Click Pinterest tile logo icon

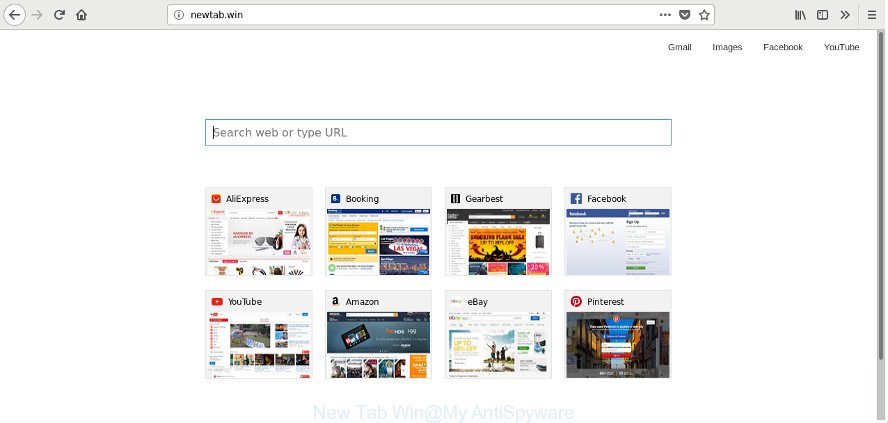(576, 302)
